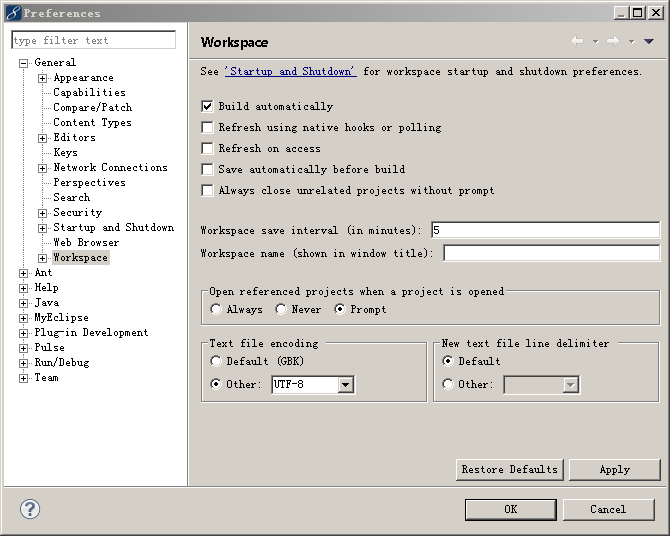Expand the Appearance tree node

click(x=42, y=78)
